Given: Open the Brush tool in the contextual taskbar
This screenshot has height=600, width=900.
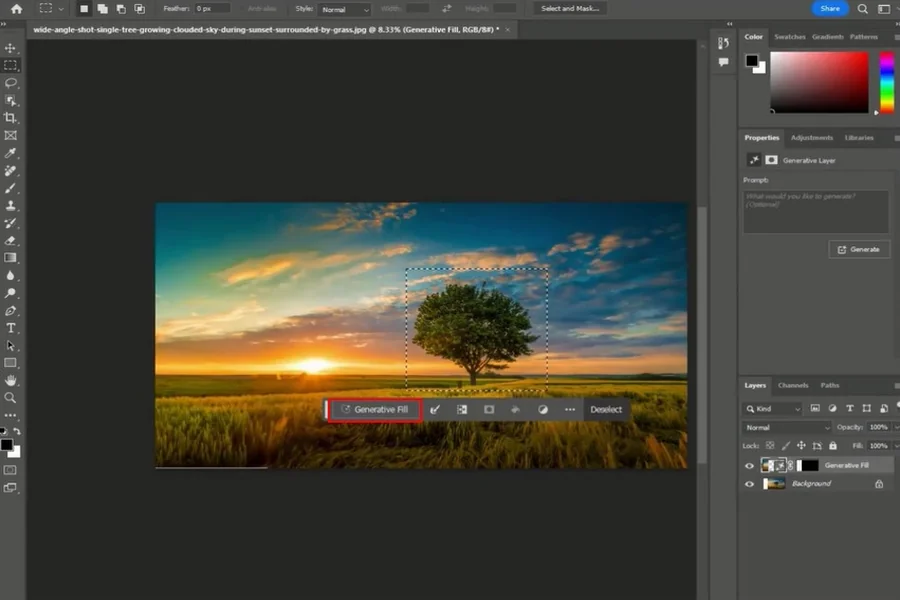Looking at the screenshot, I should 436,409.
